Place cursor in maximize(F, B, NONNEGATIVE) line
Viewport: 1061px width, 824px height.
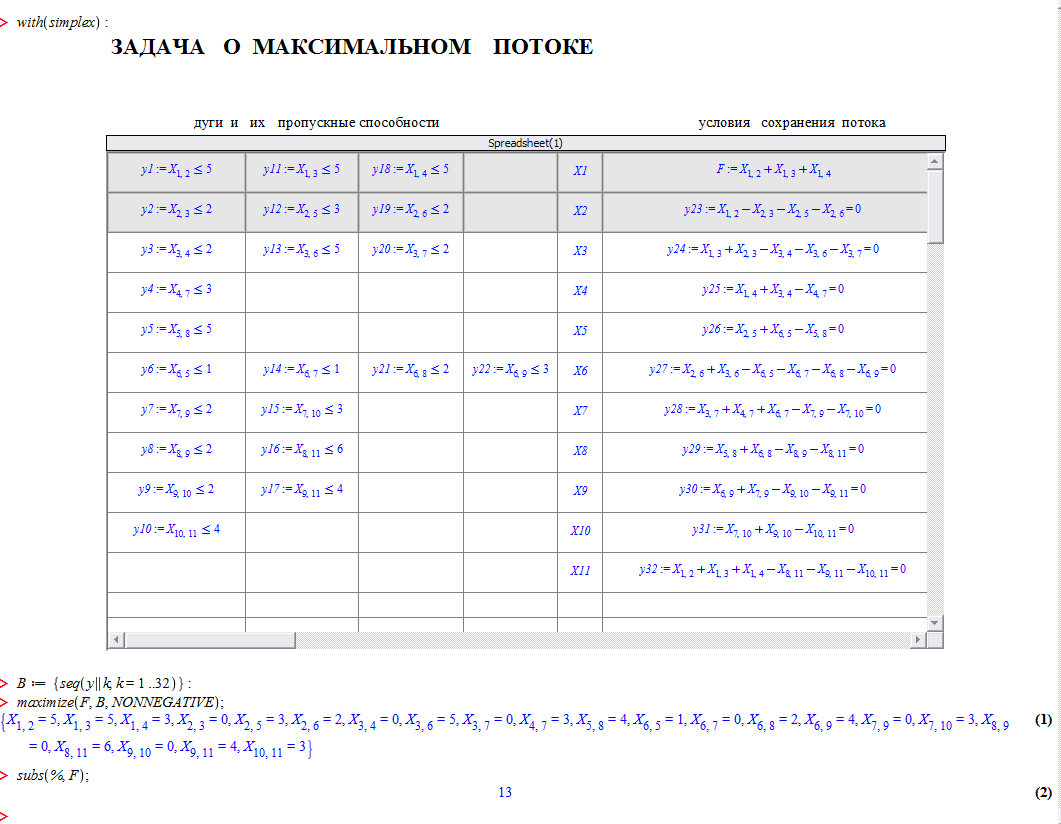coord(120,702)
